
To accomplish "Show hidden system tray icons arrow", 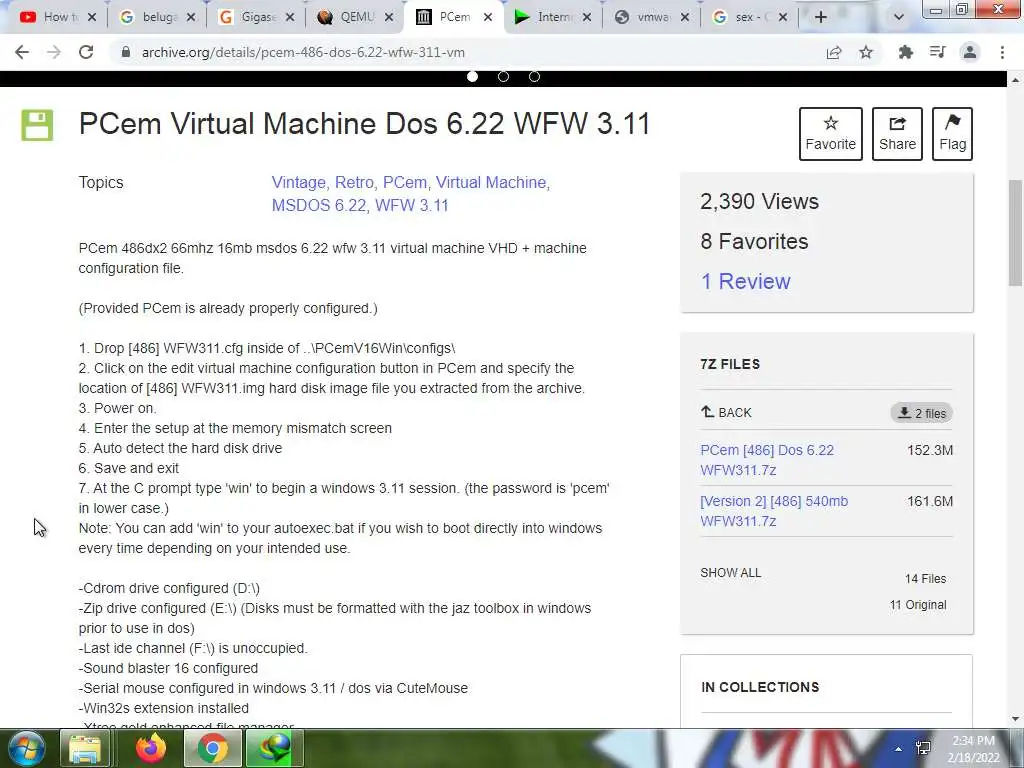I will point(899,749).
